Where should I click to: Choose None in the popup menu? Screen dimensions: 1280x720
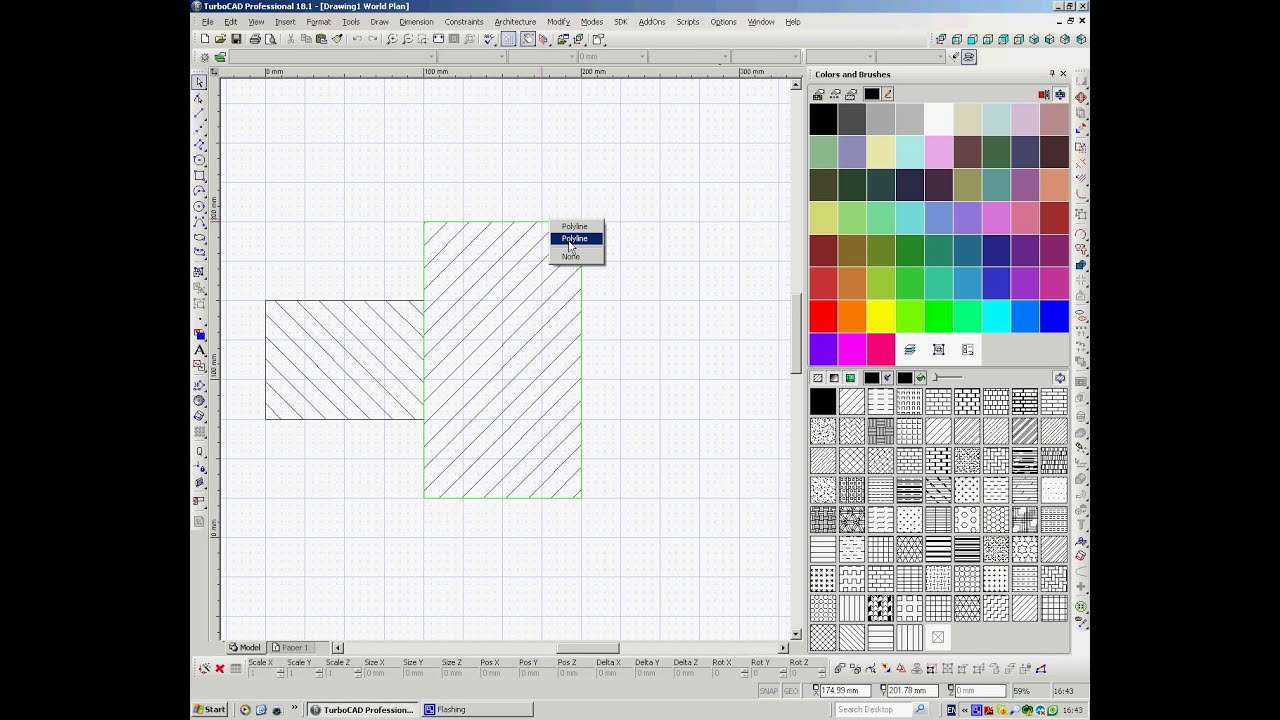[571, 257]
